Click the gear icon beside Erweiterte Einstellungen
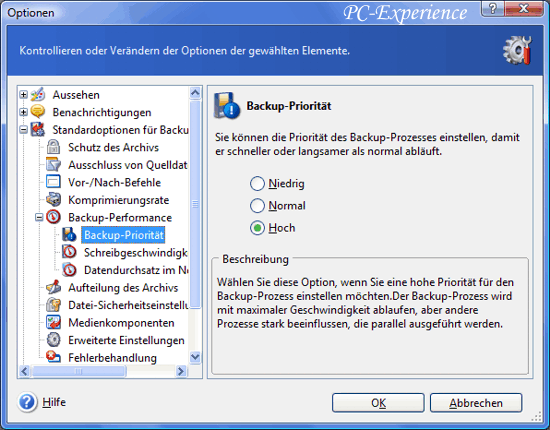This screenshot has width=550, height=430. [53, 340]
